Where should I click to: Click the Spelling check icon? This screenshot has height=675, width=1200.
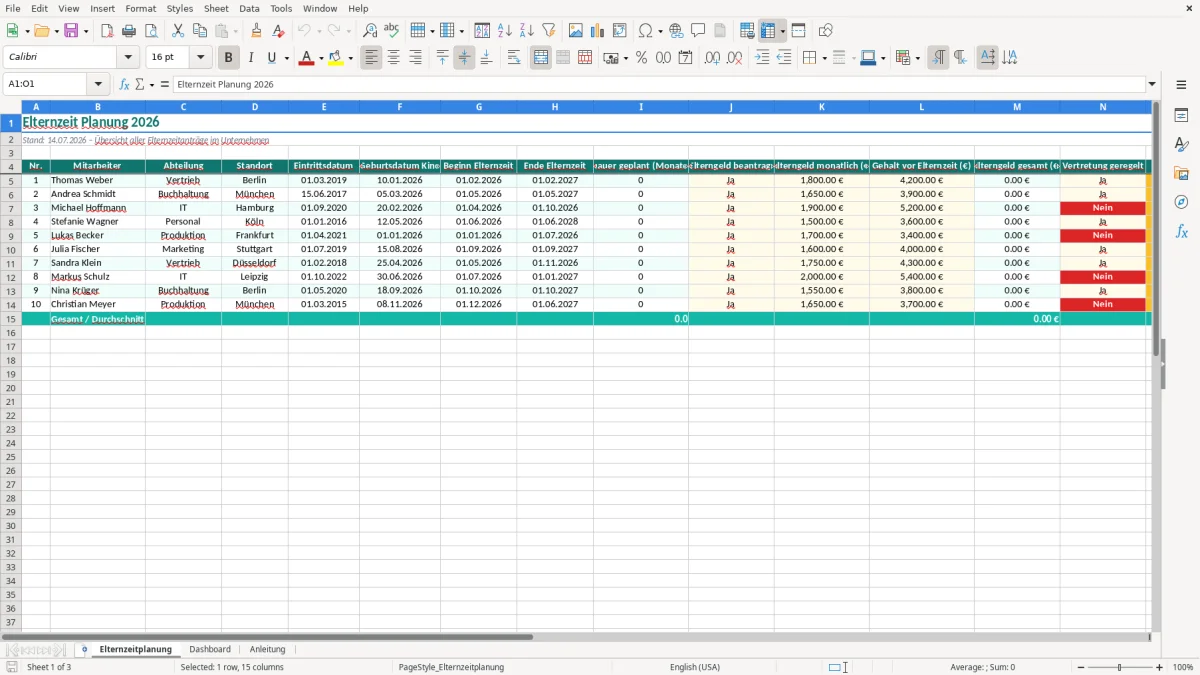click(x=392, y=31)
